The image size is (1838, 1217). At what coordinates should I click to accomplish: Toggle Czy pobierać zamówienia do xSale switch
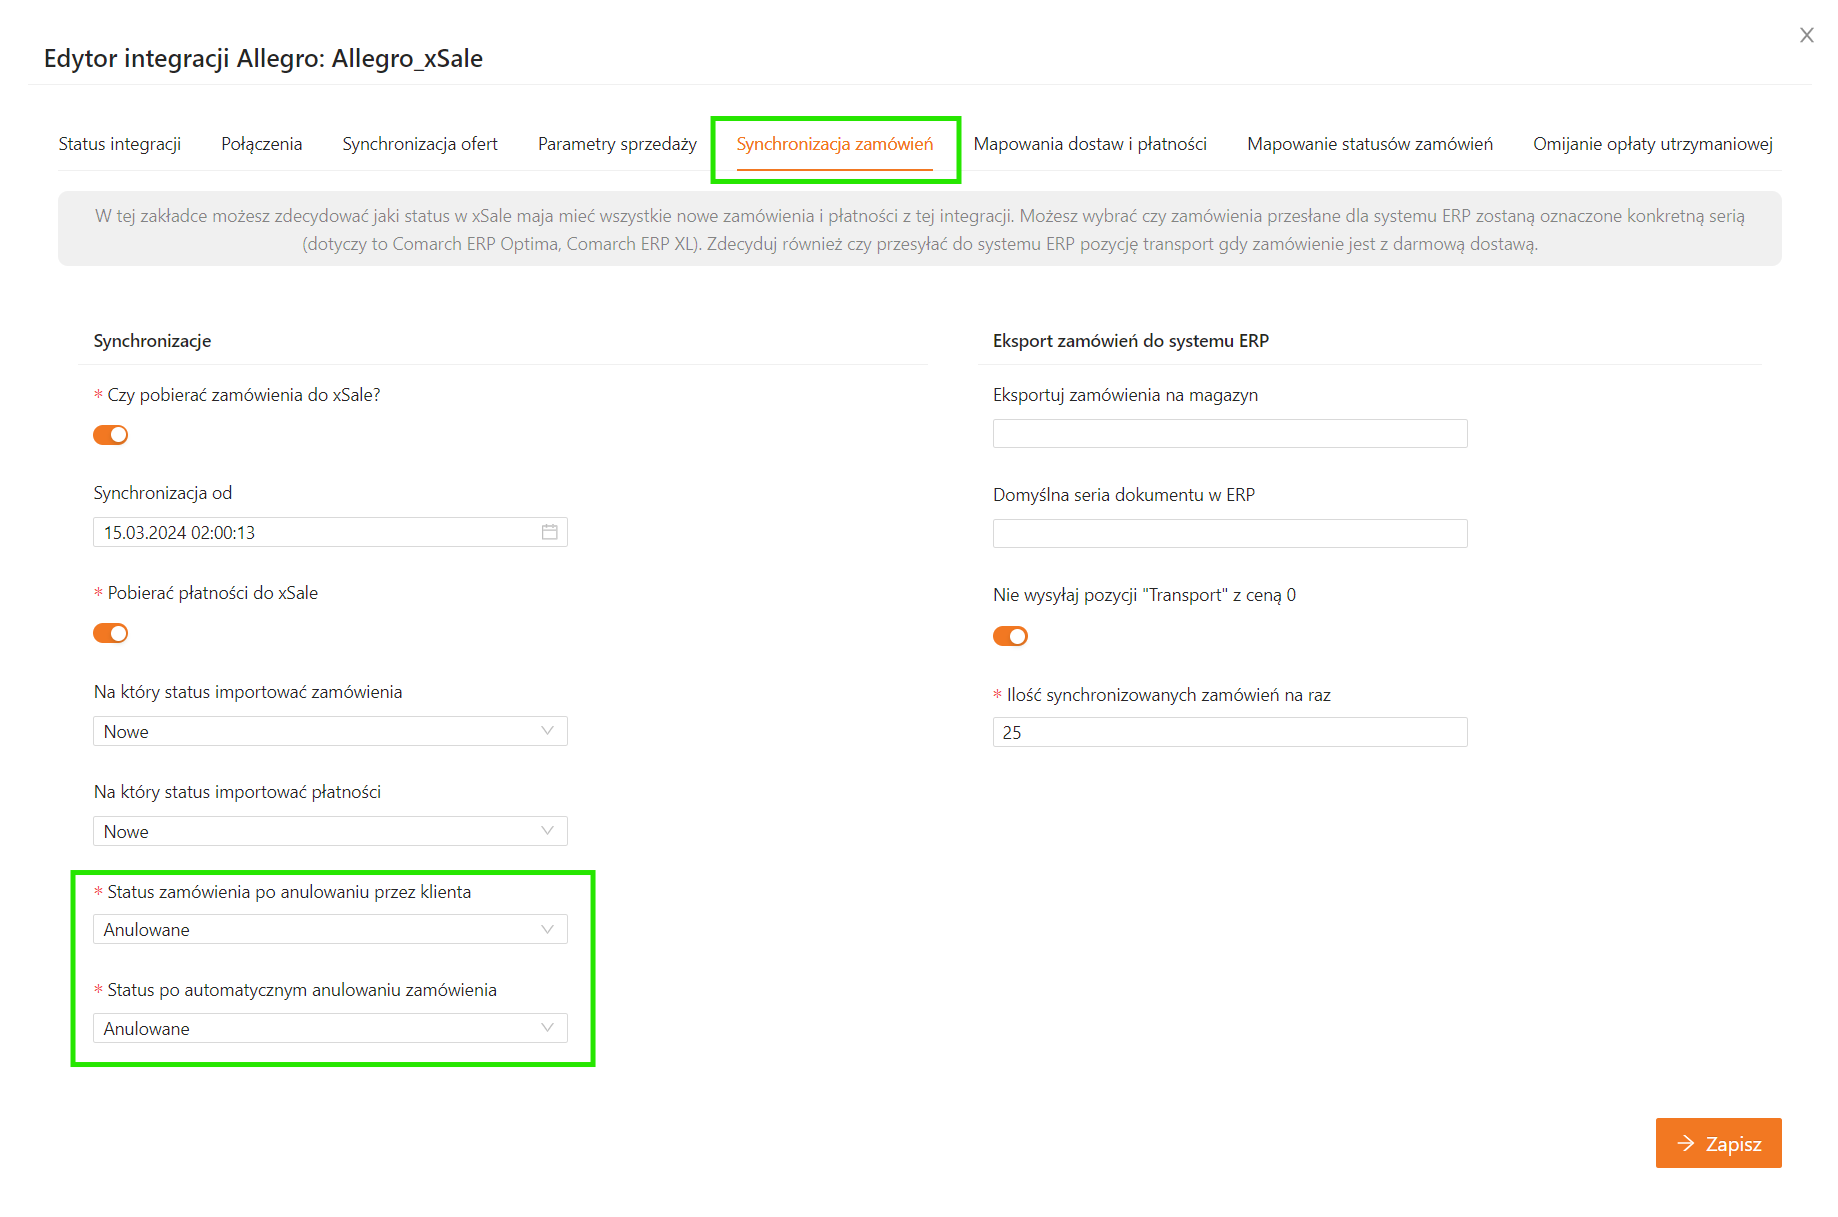point(111,435)
